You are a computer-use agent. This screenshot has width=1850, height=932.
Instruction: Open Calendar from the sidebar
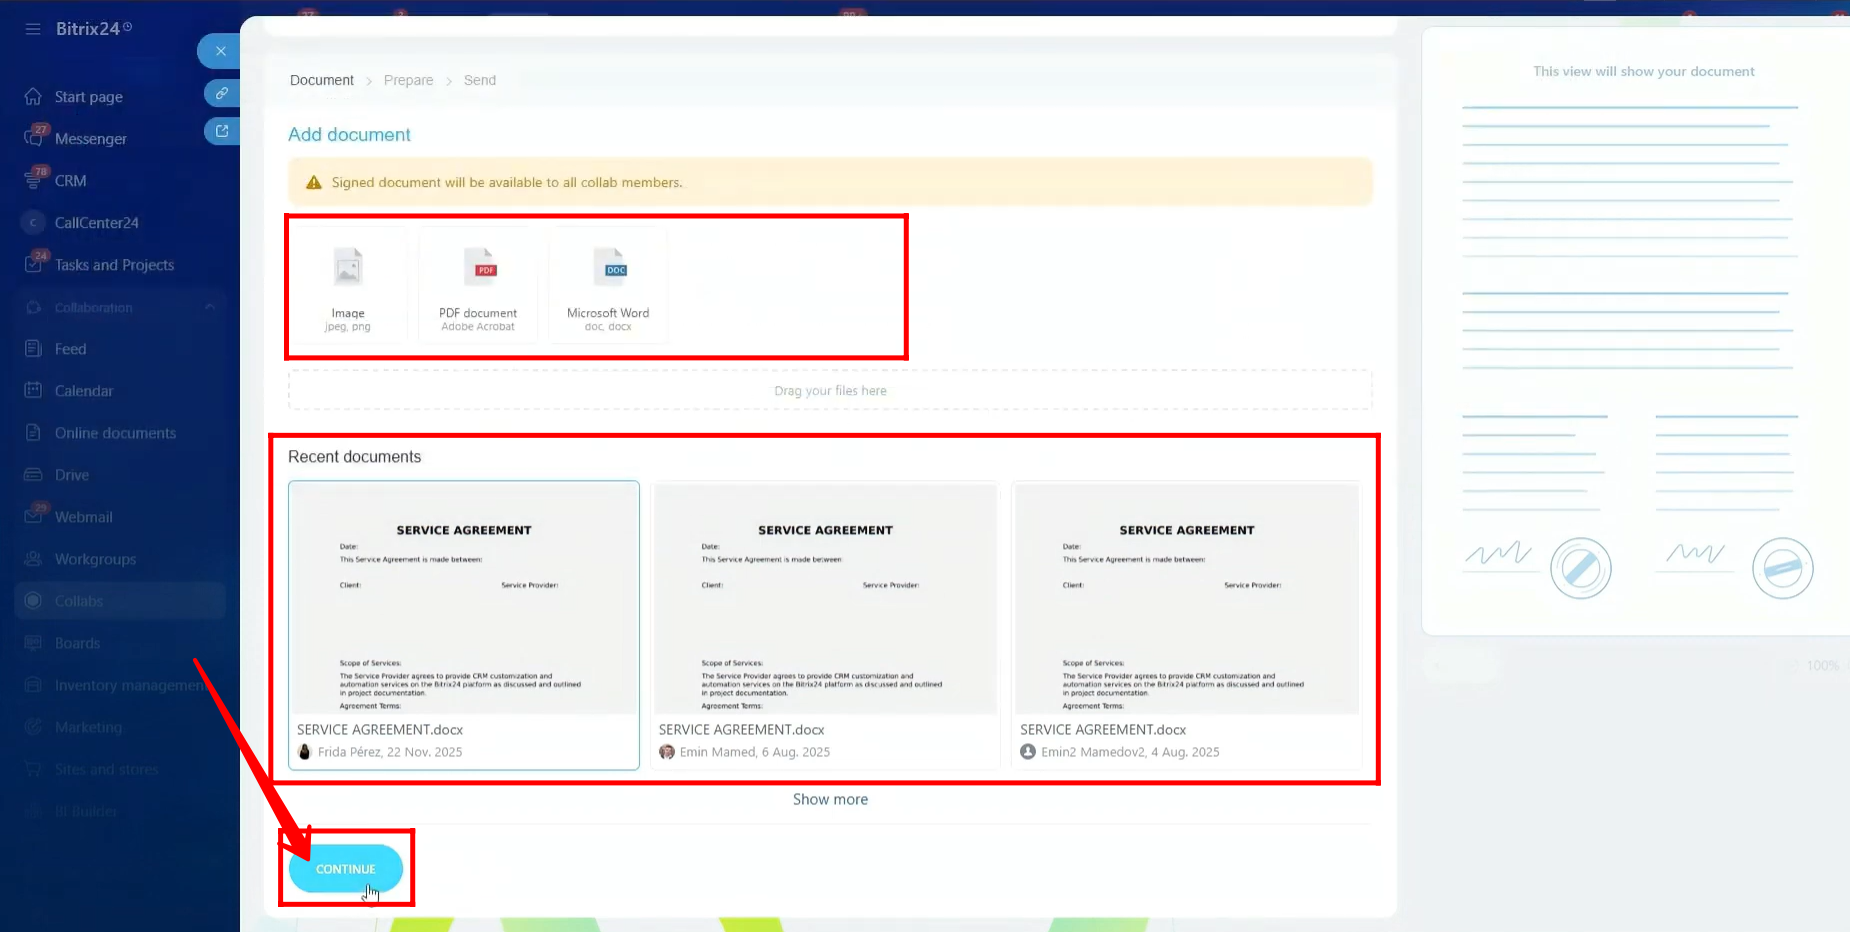point(84,391)
